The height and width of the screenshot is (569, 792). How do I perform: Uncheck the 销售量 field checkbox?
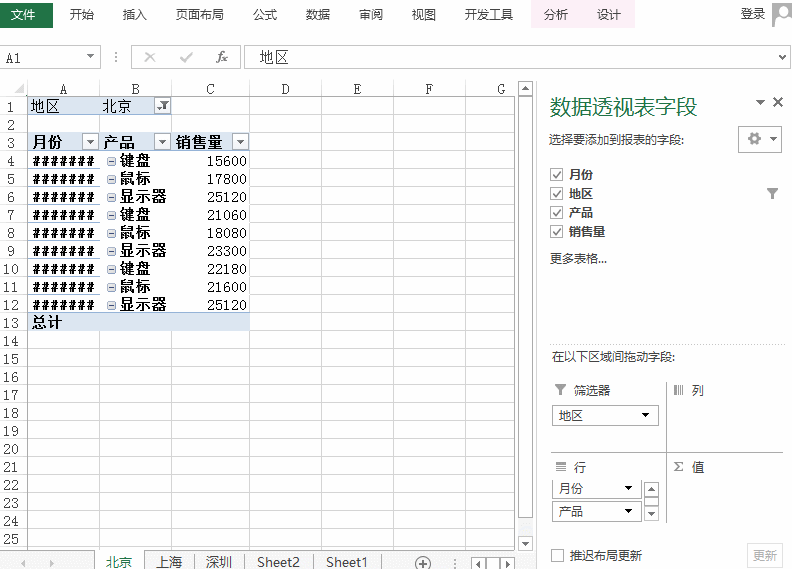pos(557,232)
